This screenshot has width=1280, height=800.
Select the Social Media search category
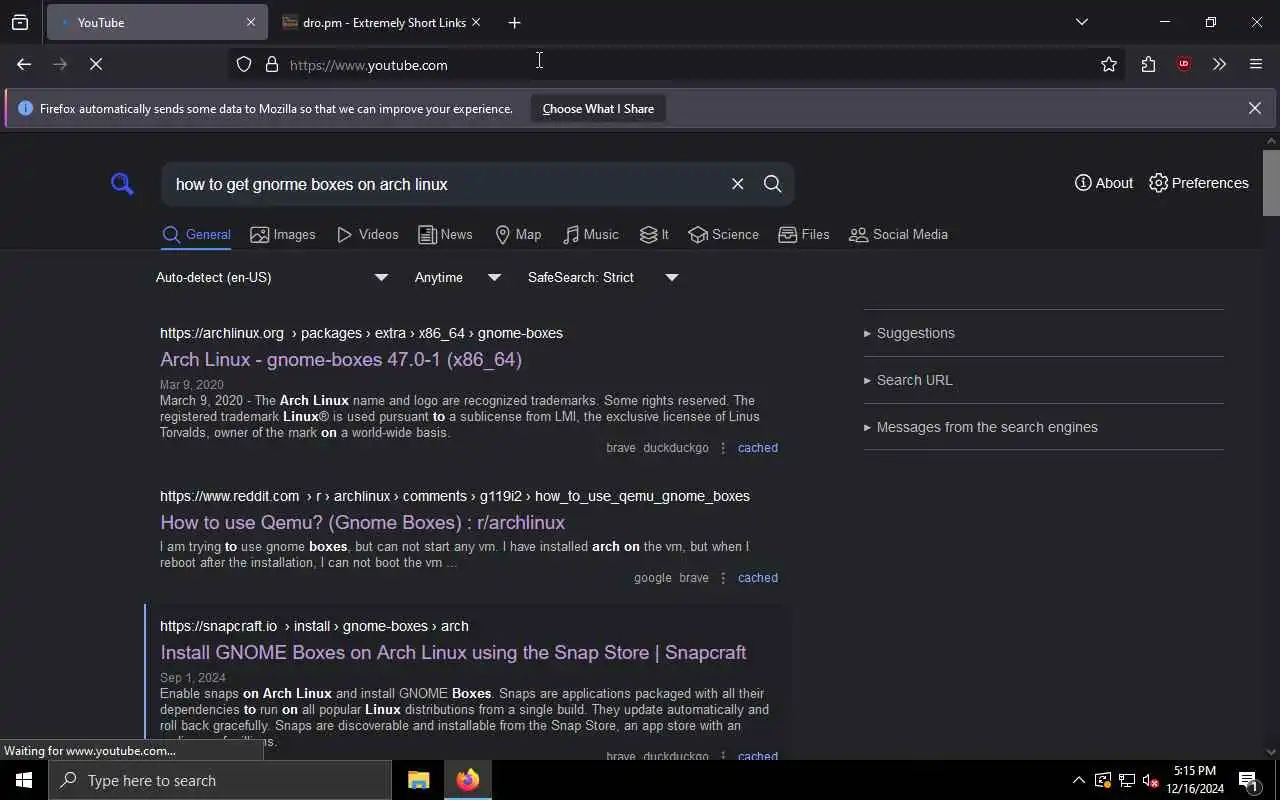(898, 235)
